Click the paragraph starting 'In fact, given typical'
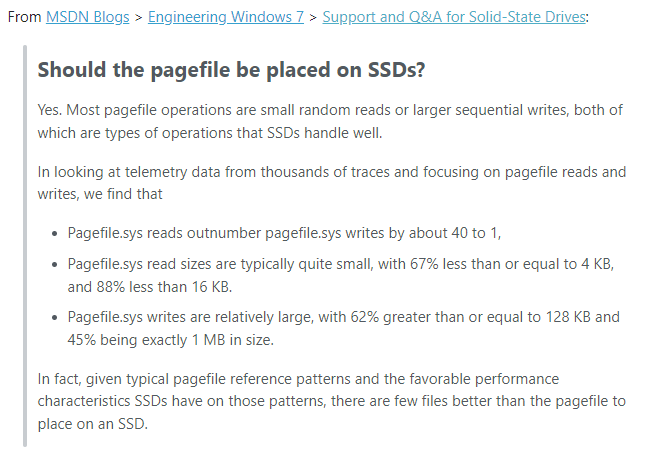 pyautogui.click(x=331, y=401)
